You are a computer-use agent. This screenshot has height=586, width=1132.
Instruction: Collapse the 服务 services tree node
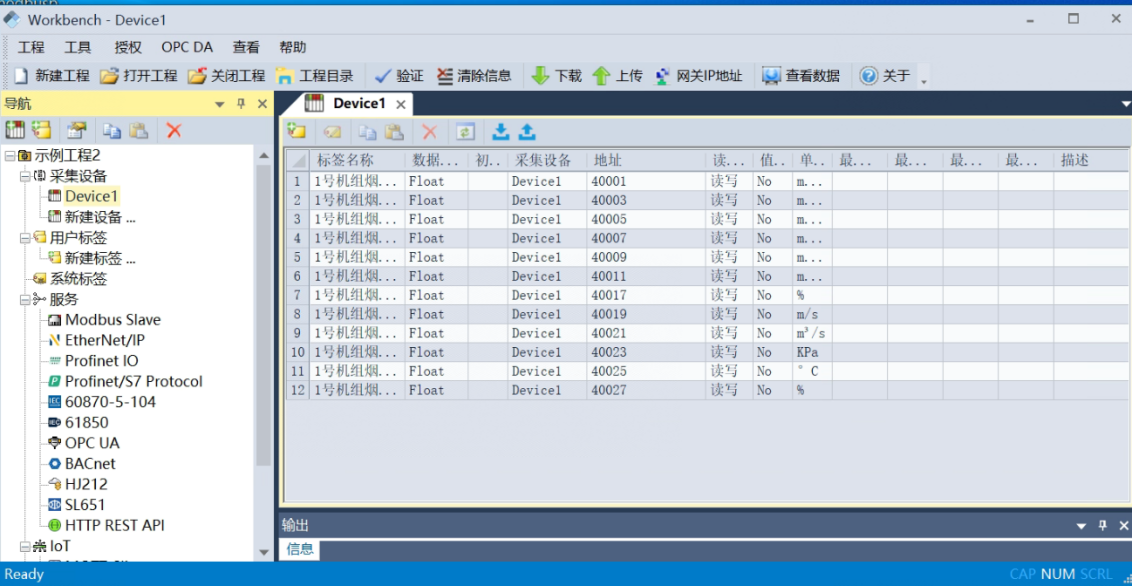click(x=24, y=299)
